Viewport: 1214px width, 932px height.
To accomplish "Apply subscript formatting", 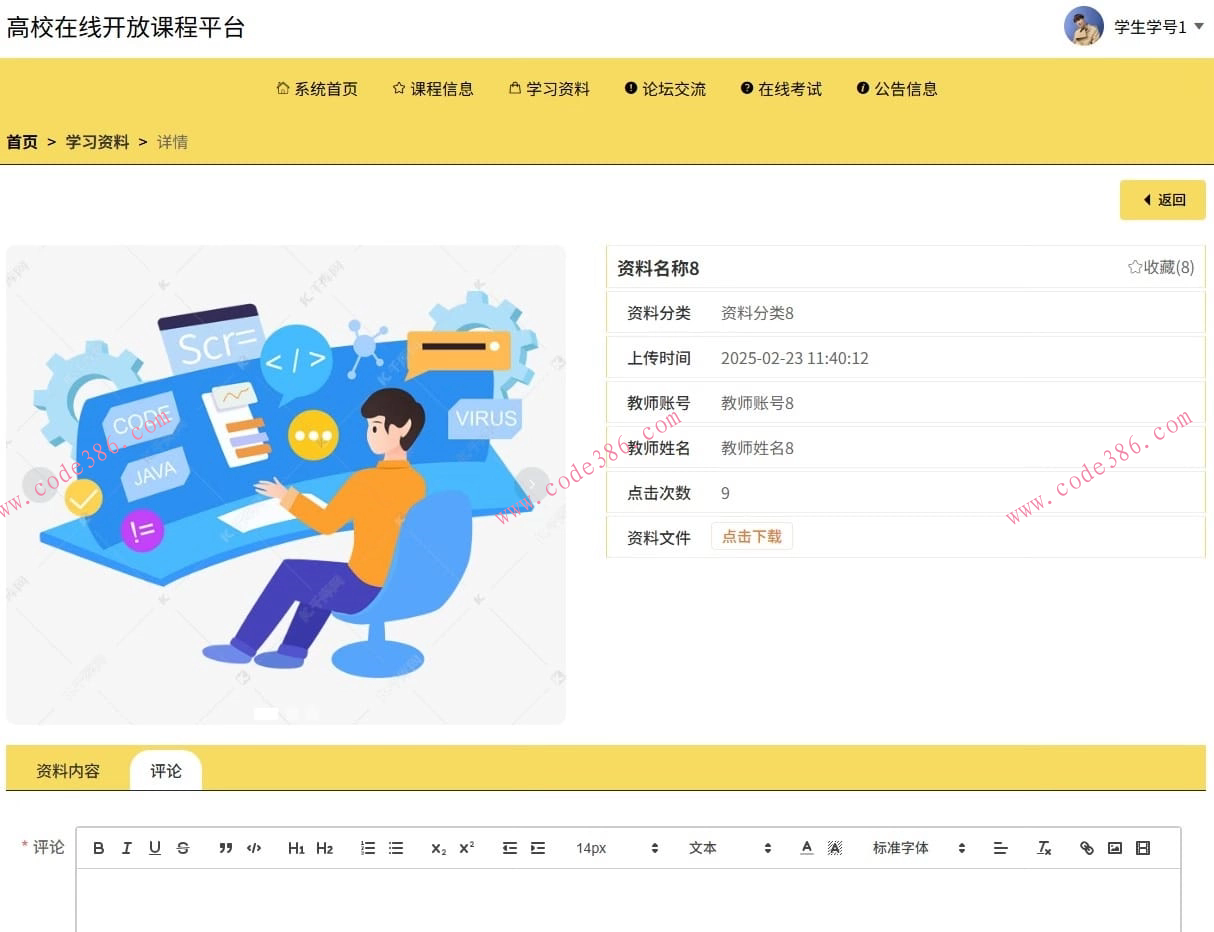I will coord(437,847).
